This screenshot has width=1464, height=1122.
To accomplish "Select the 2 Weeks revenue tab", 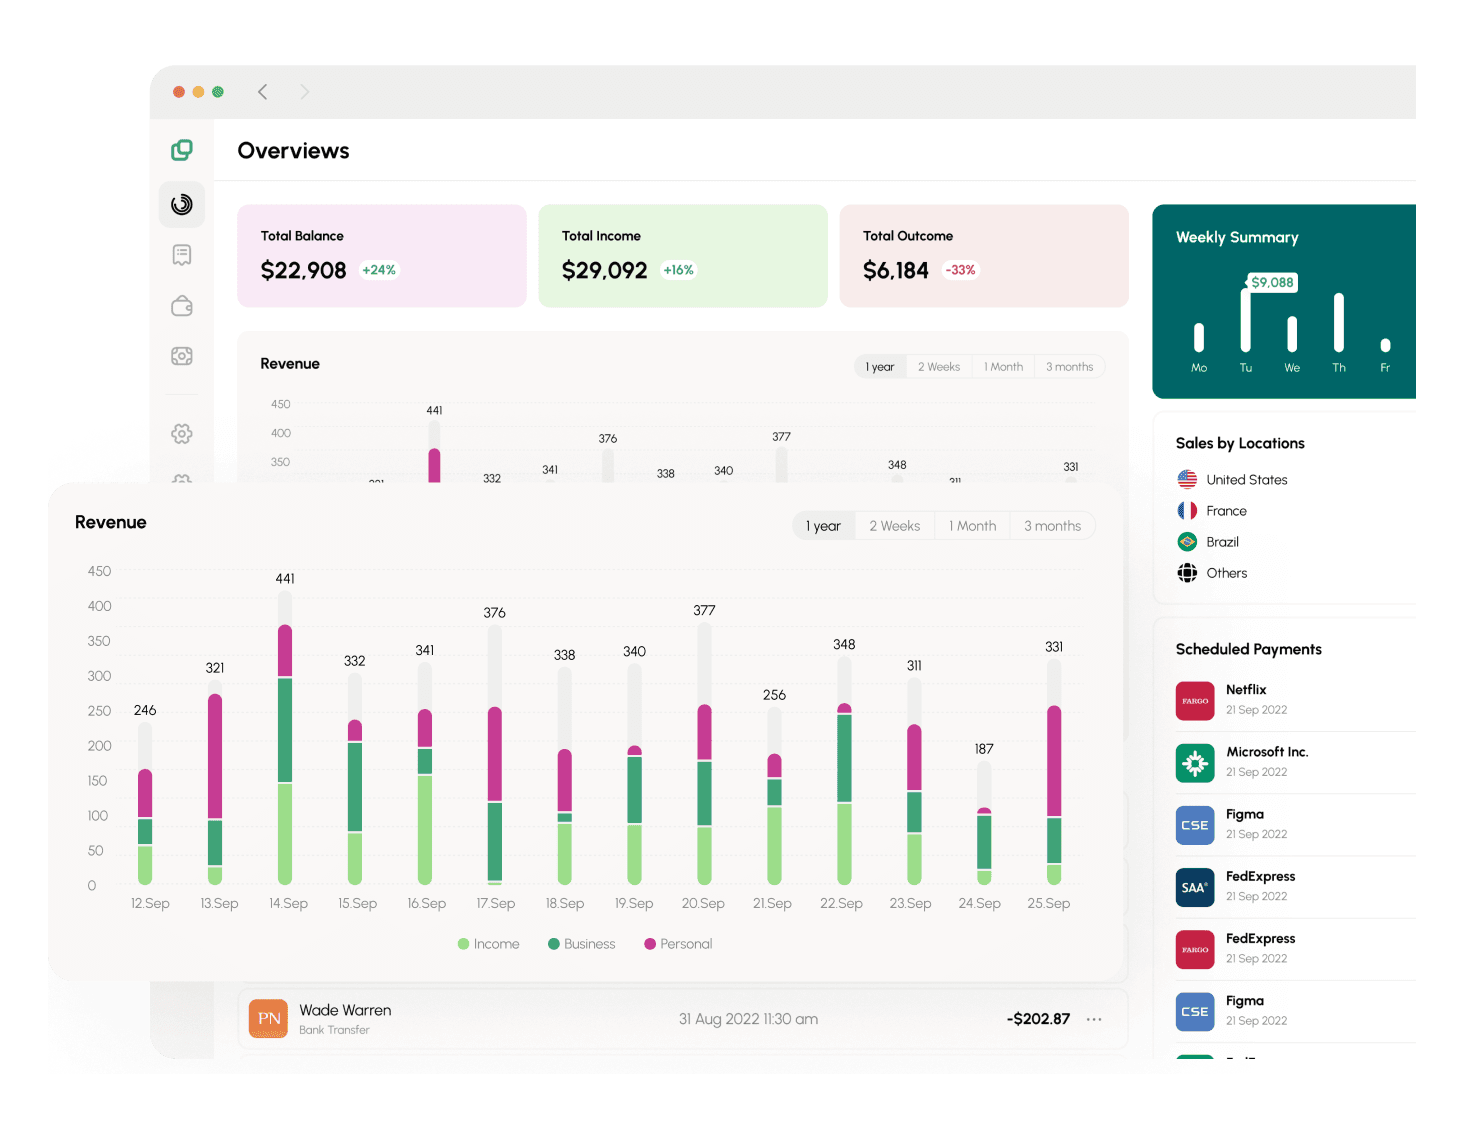I will coord(894,526).
